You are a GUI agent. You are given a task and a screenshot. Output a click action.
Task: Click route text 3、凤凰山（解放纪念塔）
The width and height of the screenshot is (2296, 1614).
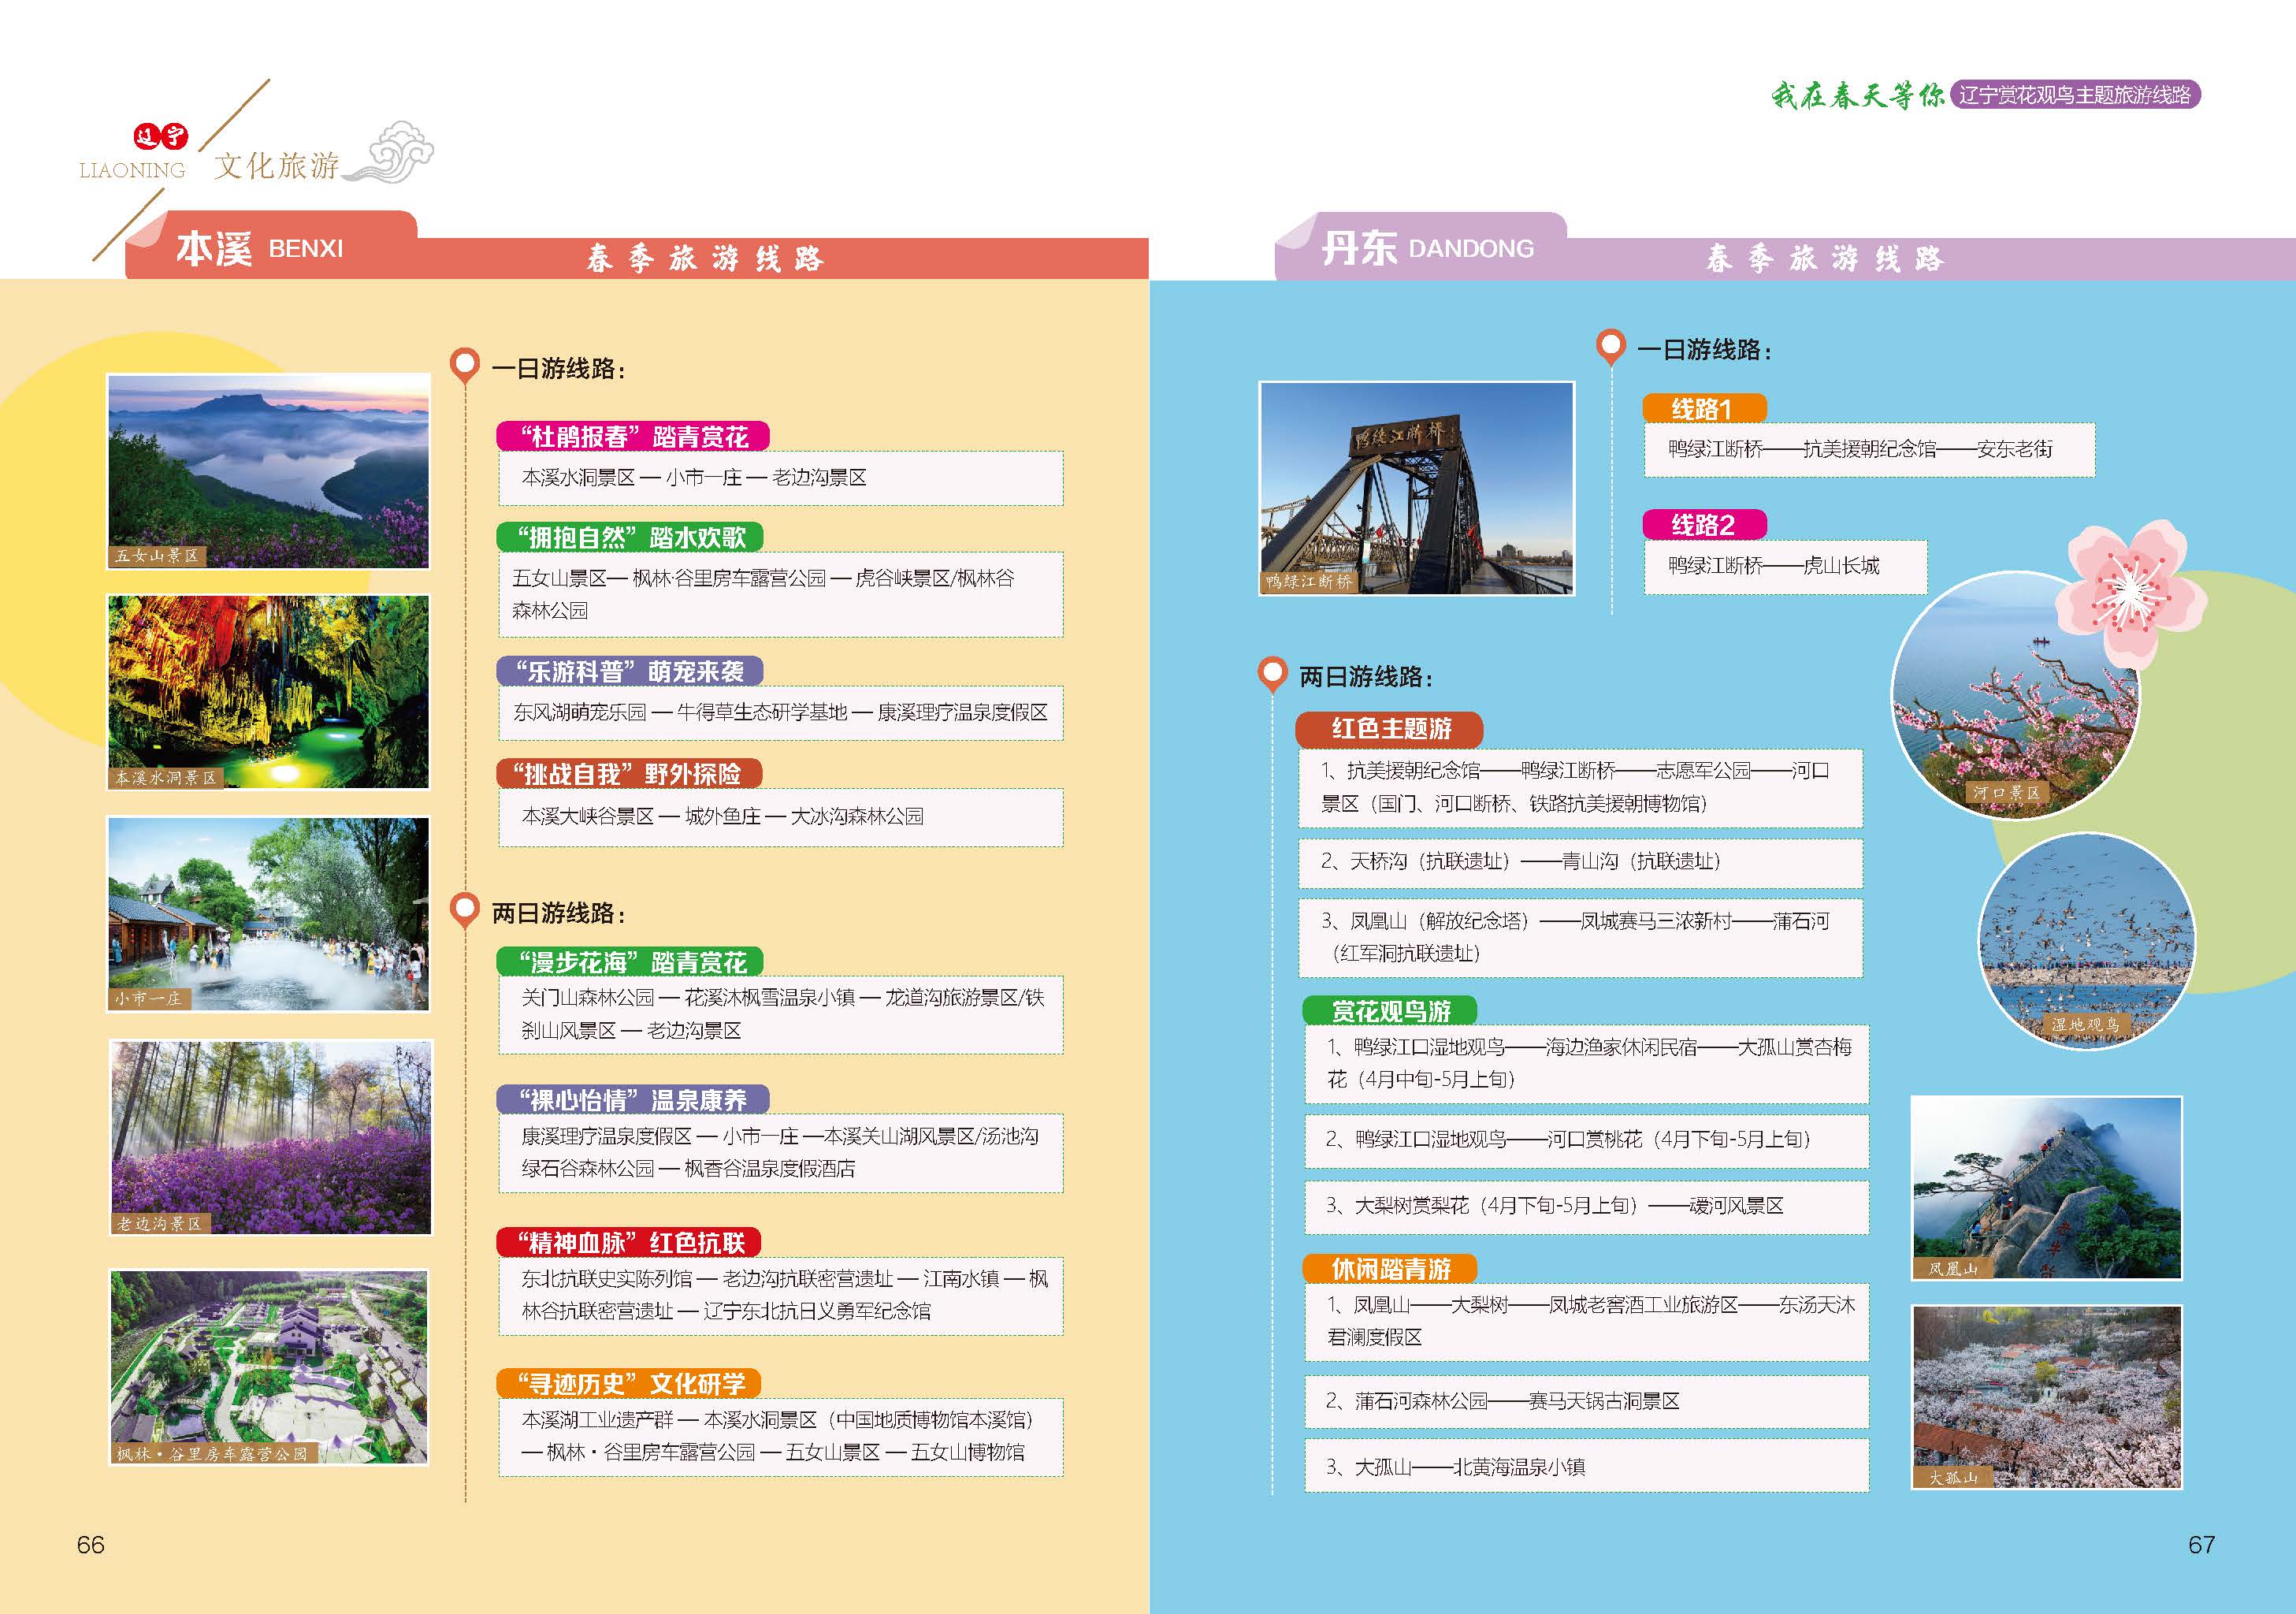point(1575,937)
